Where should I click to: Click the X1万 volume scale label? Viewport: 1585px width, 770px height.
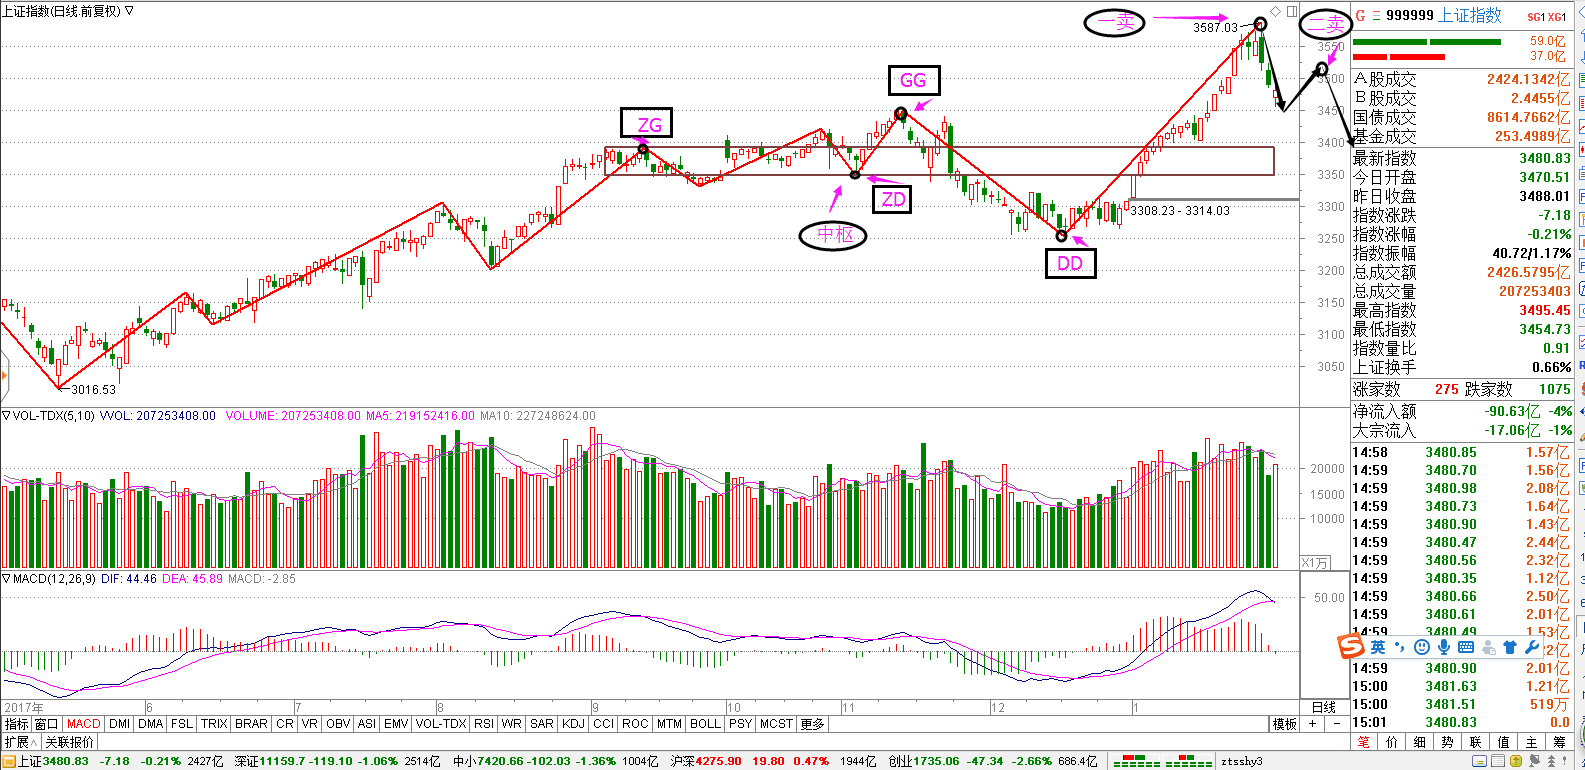pos(1315,563)
